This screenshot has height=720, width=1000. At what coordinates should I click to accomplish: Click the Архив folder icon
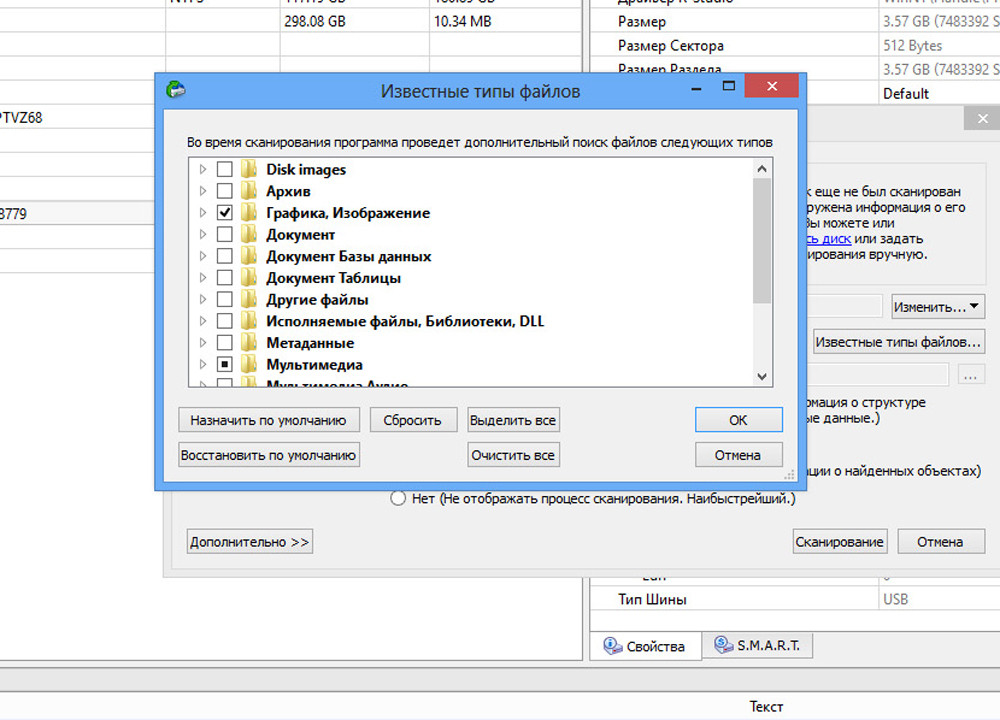(249, 191)
